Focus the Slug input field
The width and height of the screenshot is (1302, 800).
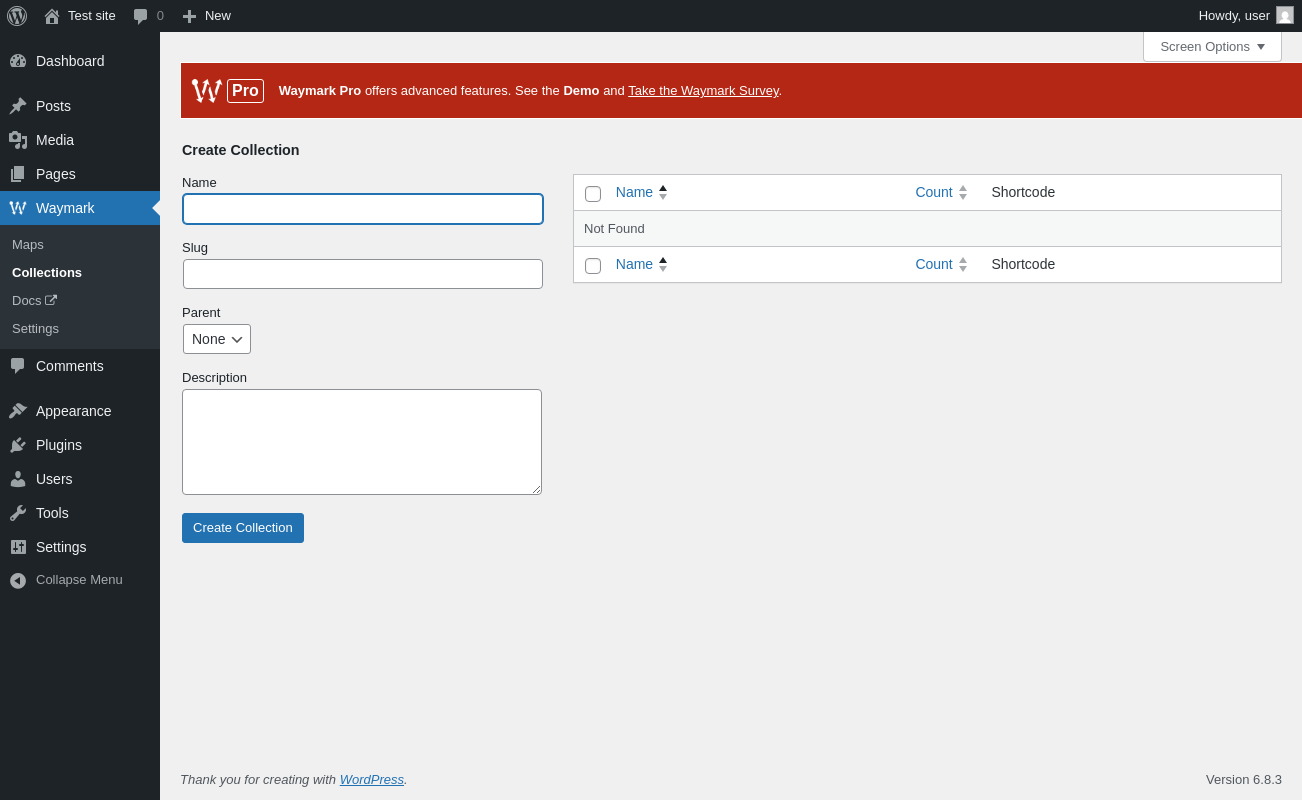(363, 274)
